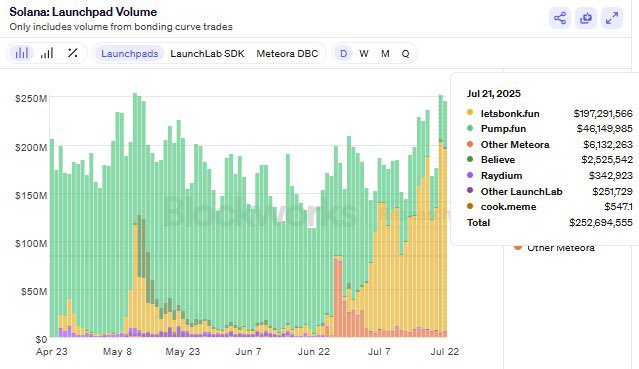Click the 'letsbonk.fun' tooltip label
Viewport: 639px width, 369px height.
click(510, 113)
